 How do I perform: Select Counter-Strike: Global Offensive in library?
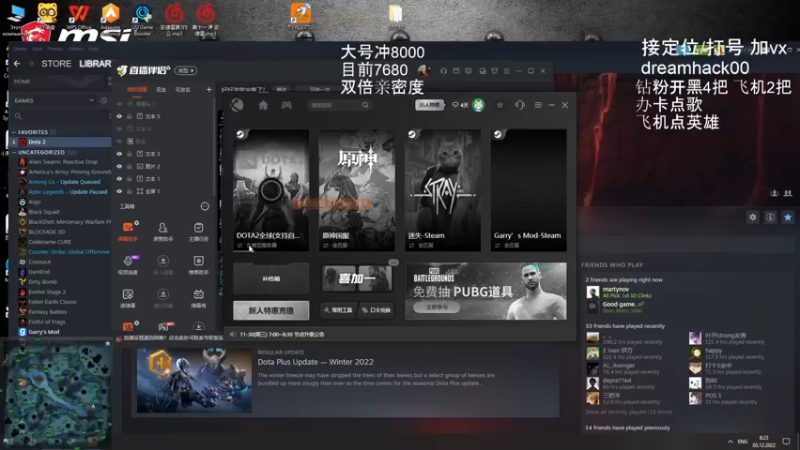pos(69,252)
